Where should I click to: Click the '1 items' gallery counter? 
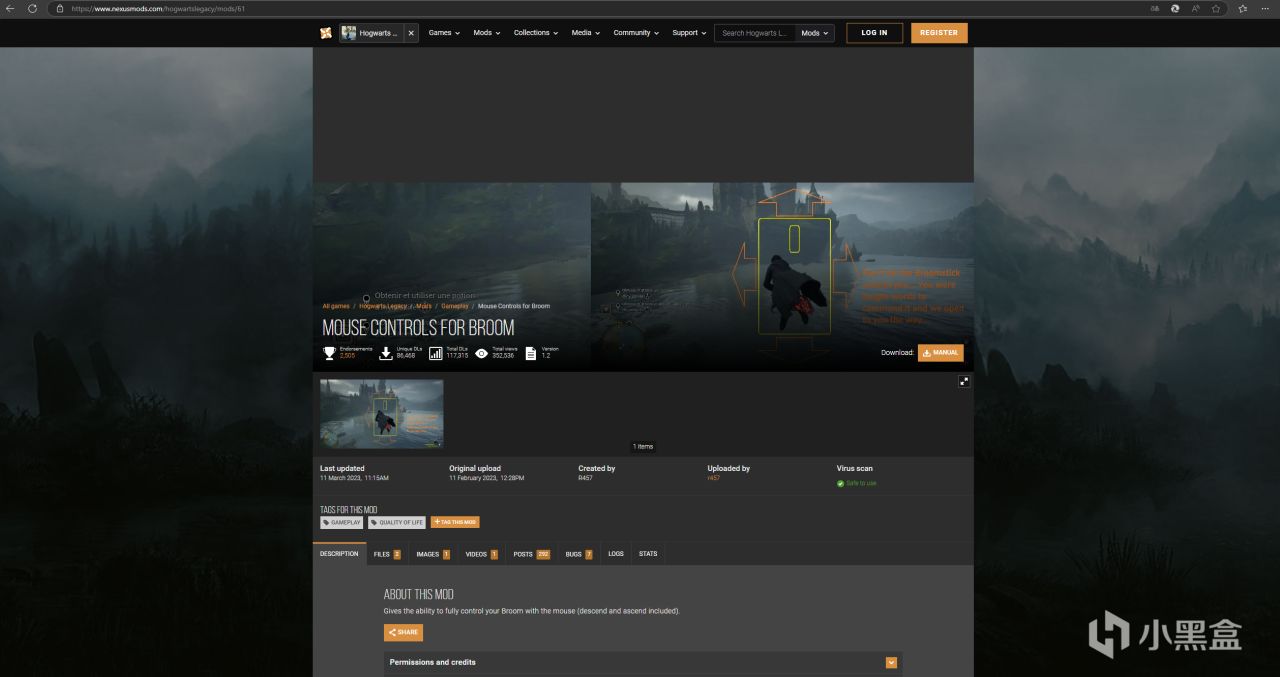(643, 446)
